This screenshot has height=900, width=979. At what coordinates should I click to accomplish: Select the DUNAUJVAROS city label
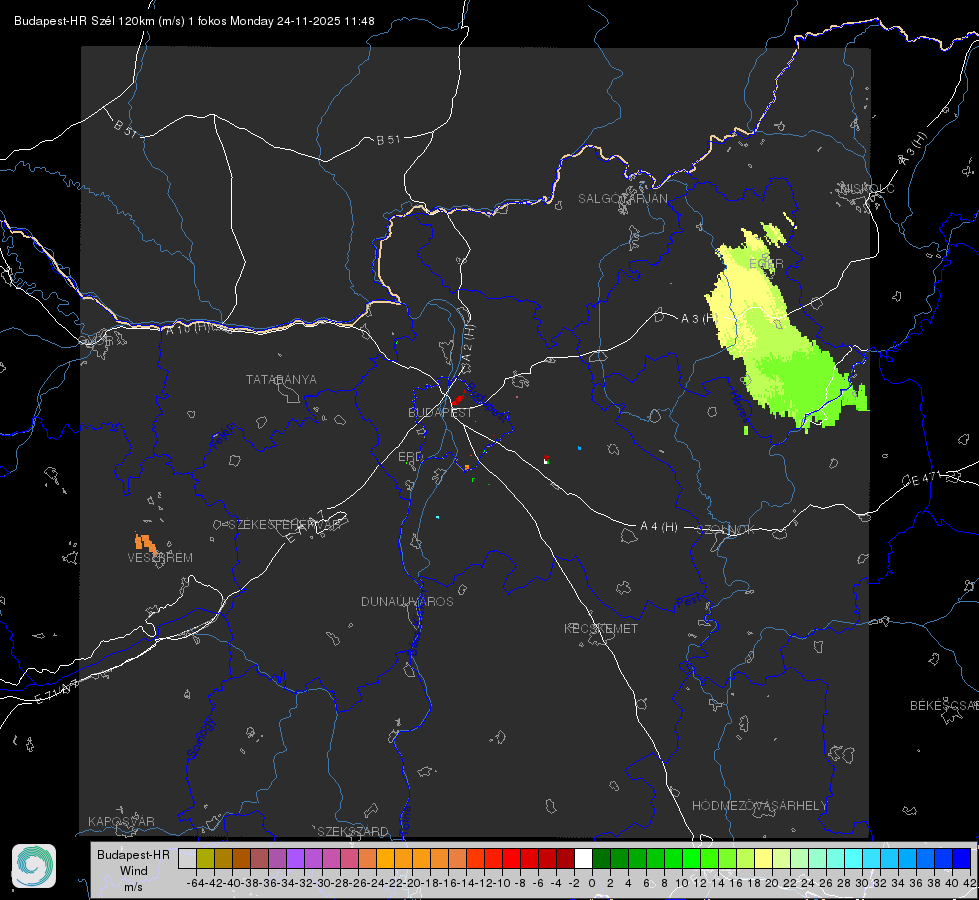point(407,601)
